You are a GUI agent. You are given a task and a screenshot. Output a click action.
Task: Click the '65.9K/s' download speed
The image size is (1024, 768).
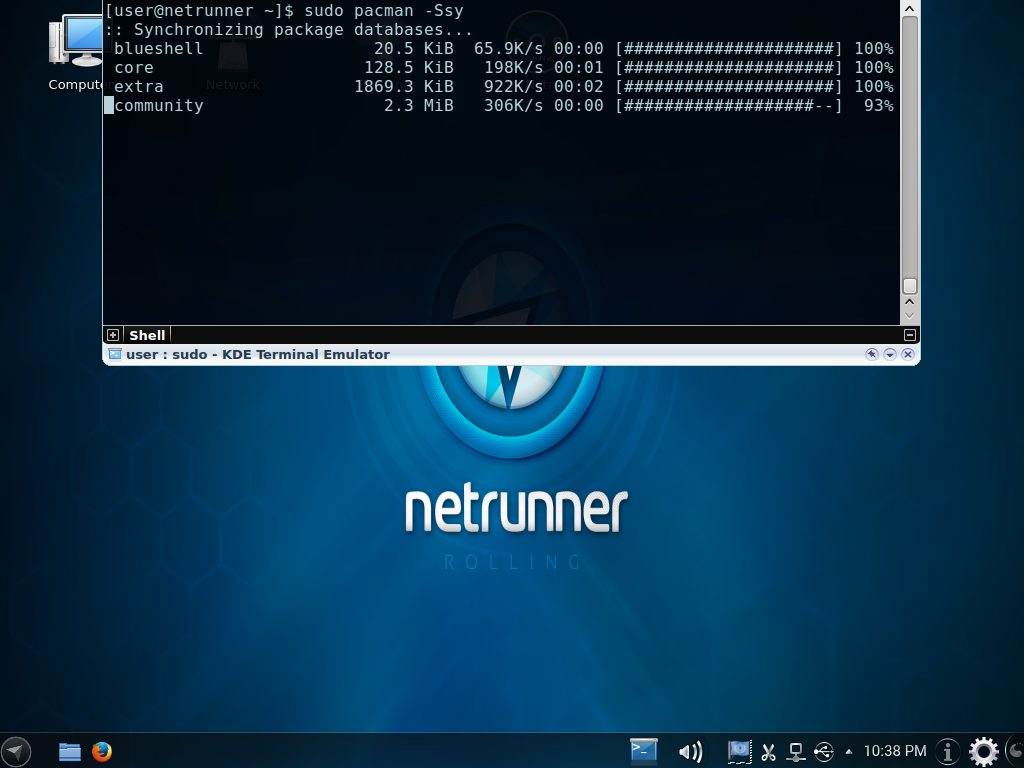click(x=508, y=48)
